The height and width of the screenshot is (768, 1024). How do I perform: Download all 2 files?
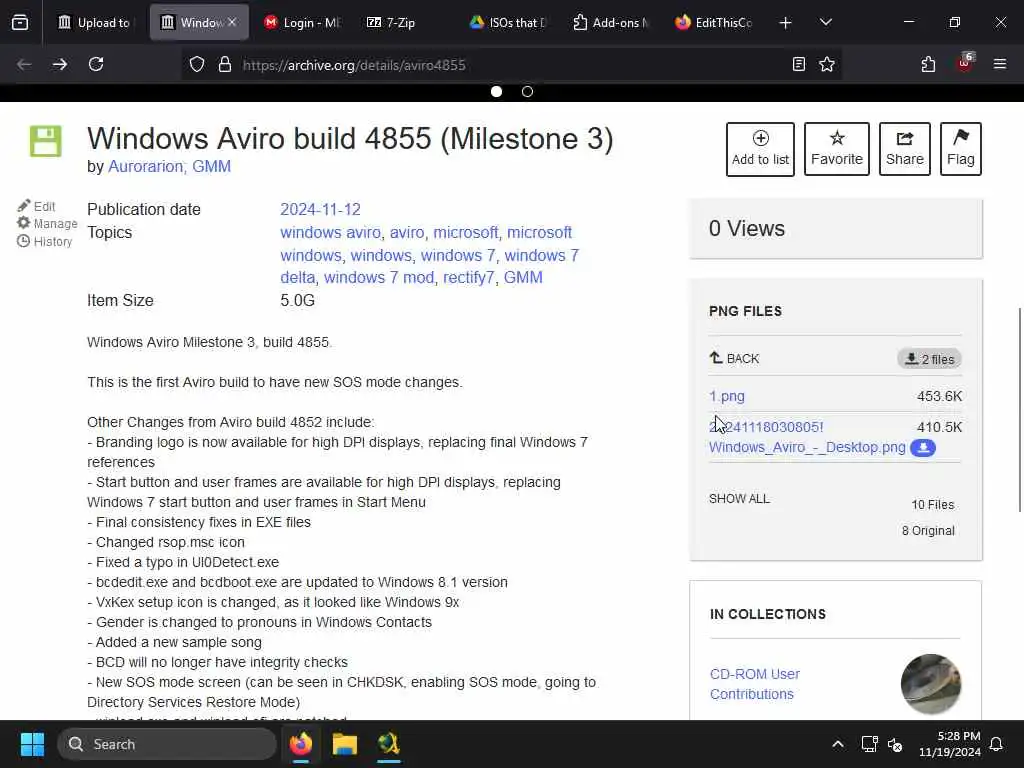pyautogui.click(x=929, y=359)
